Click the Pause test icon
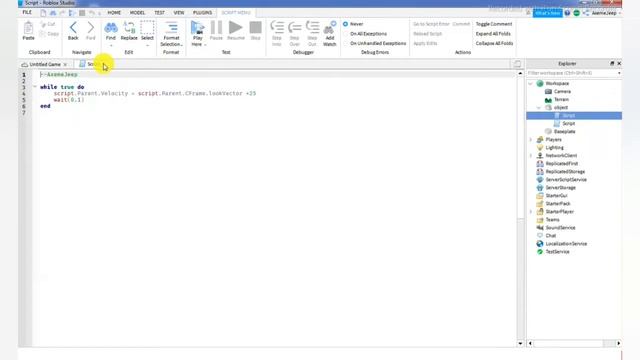 216,28
